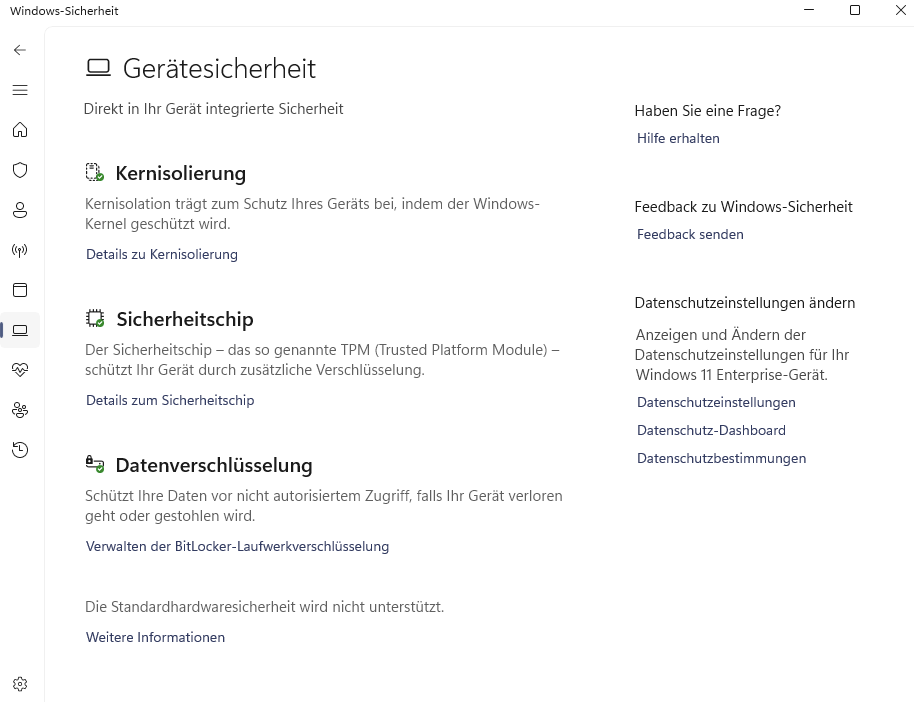The width and height of the screenshot is (914, 702).
Task: Open Geräteleistung und -integrität heart icon
Action: click(20, 370)
